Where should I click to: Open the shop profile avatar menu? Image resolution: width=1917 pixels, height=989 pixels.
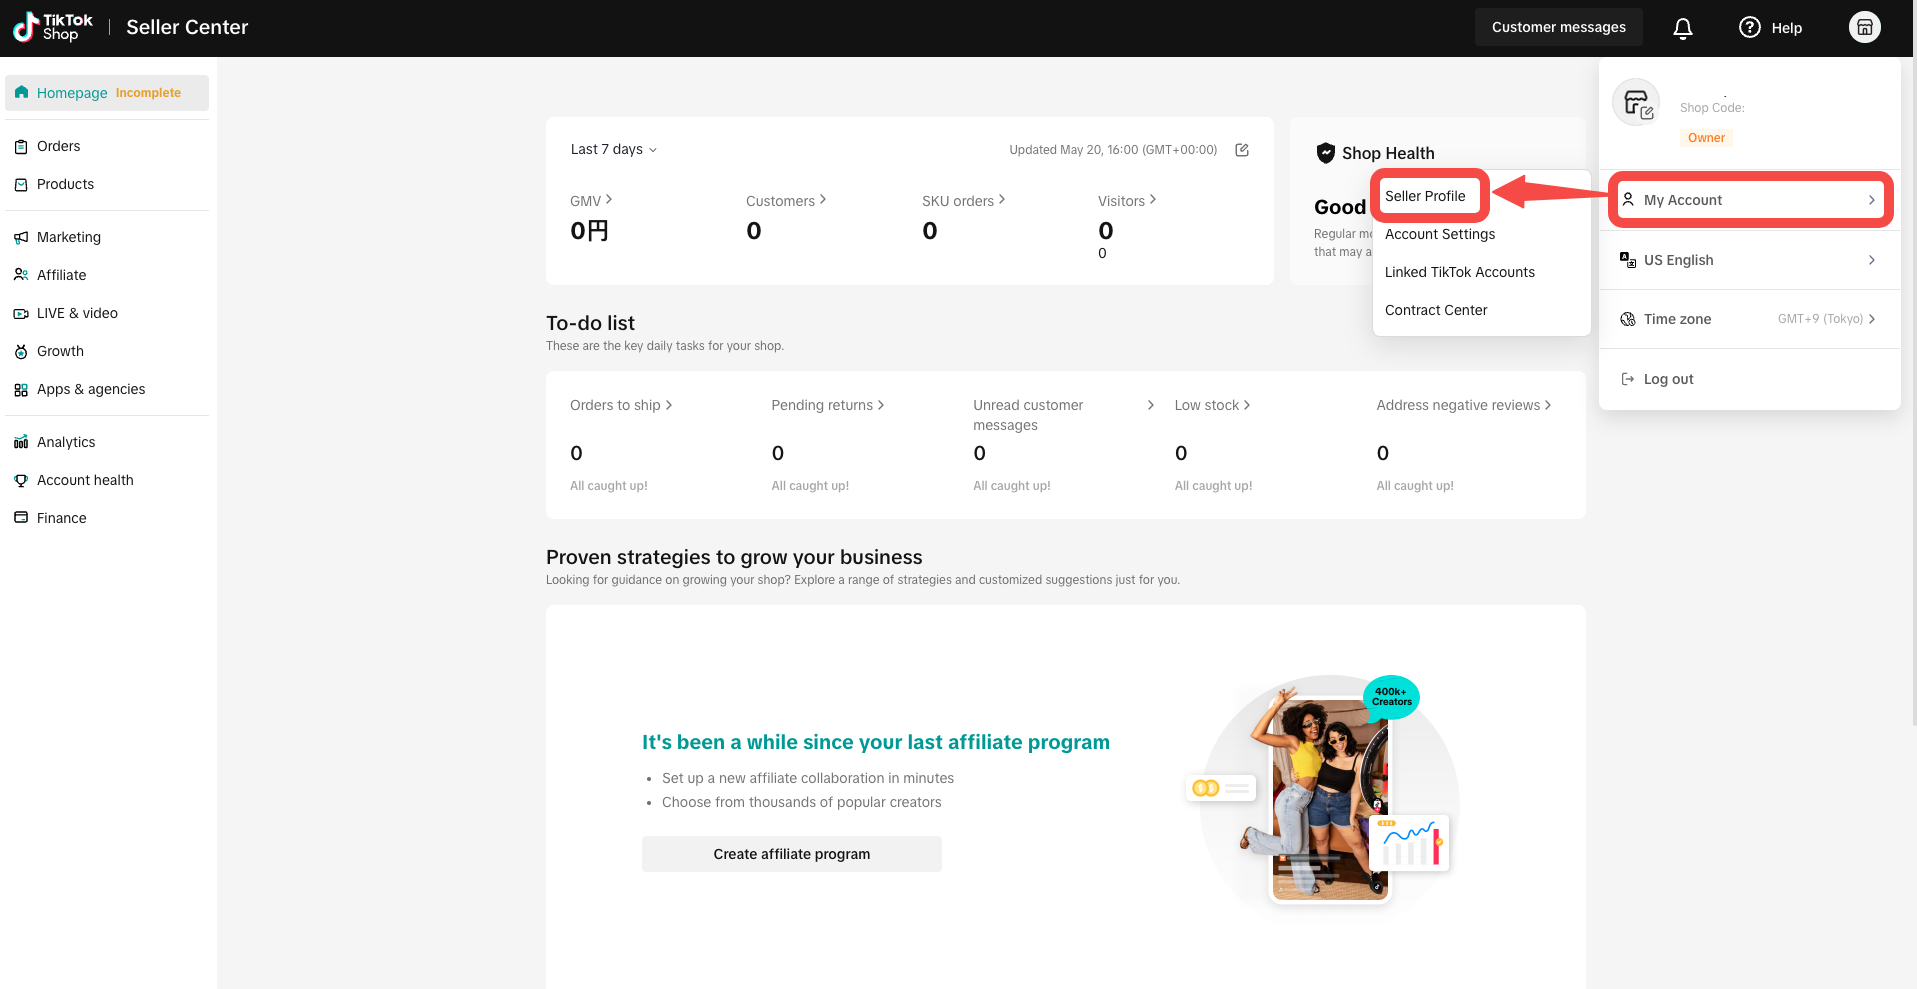pyautogui.click(x=1865, y=27)
